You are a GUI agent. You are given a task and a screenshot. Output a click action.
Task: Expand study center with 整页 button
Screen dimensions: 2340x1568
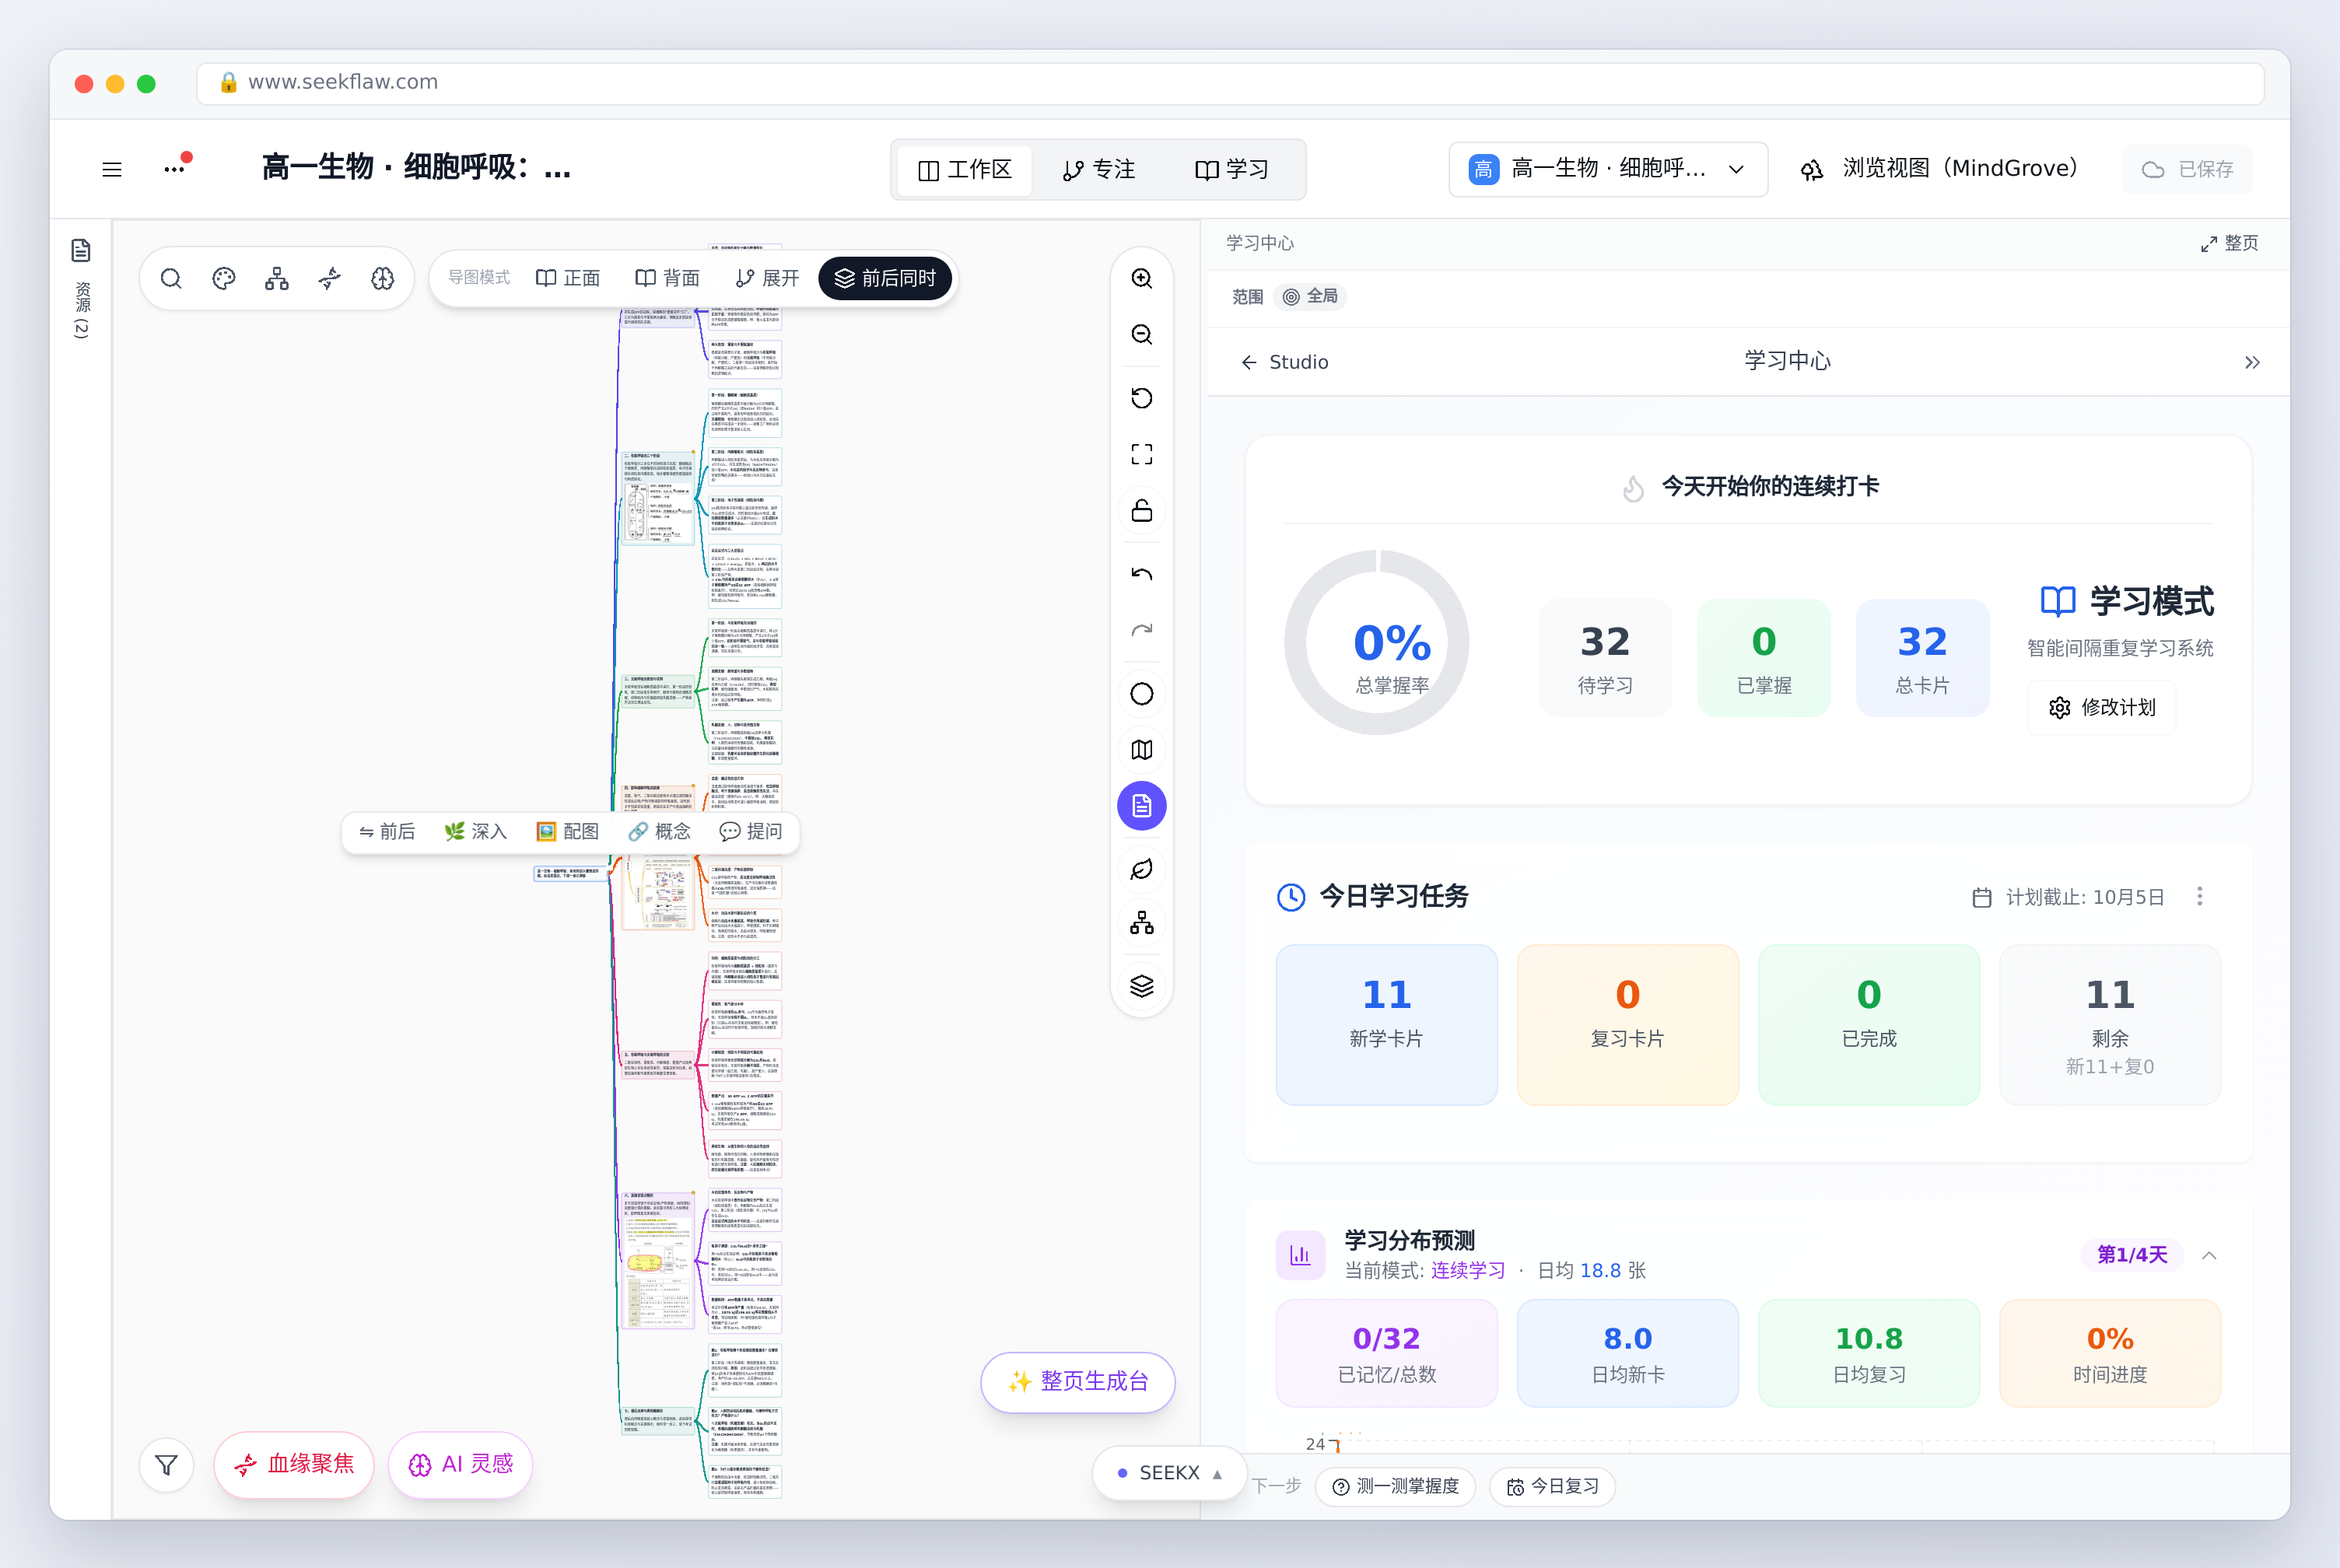click(2230, 244)
